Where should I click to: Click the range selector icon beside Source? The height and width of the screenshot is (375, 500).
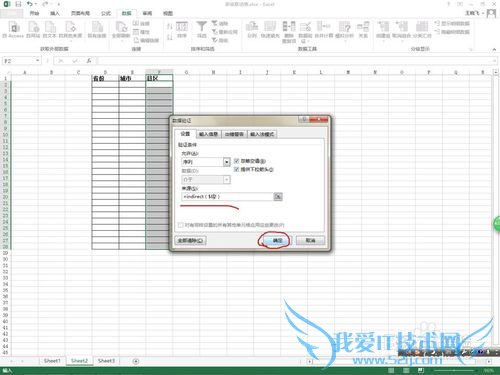click(x=278, y=197)
